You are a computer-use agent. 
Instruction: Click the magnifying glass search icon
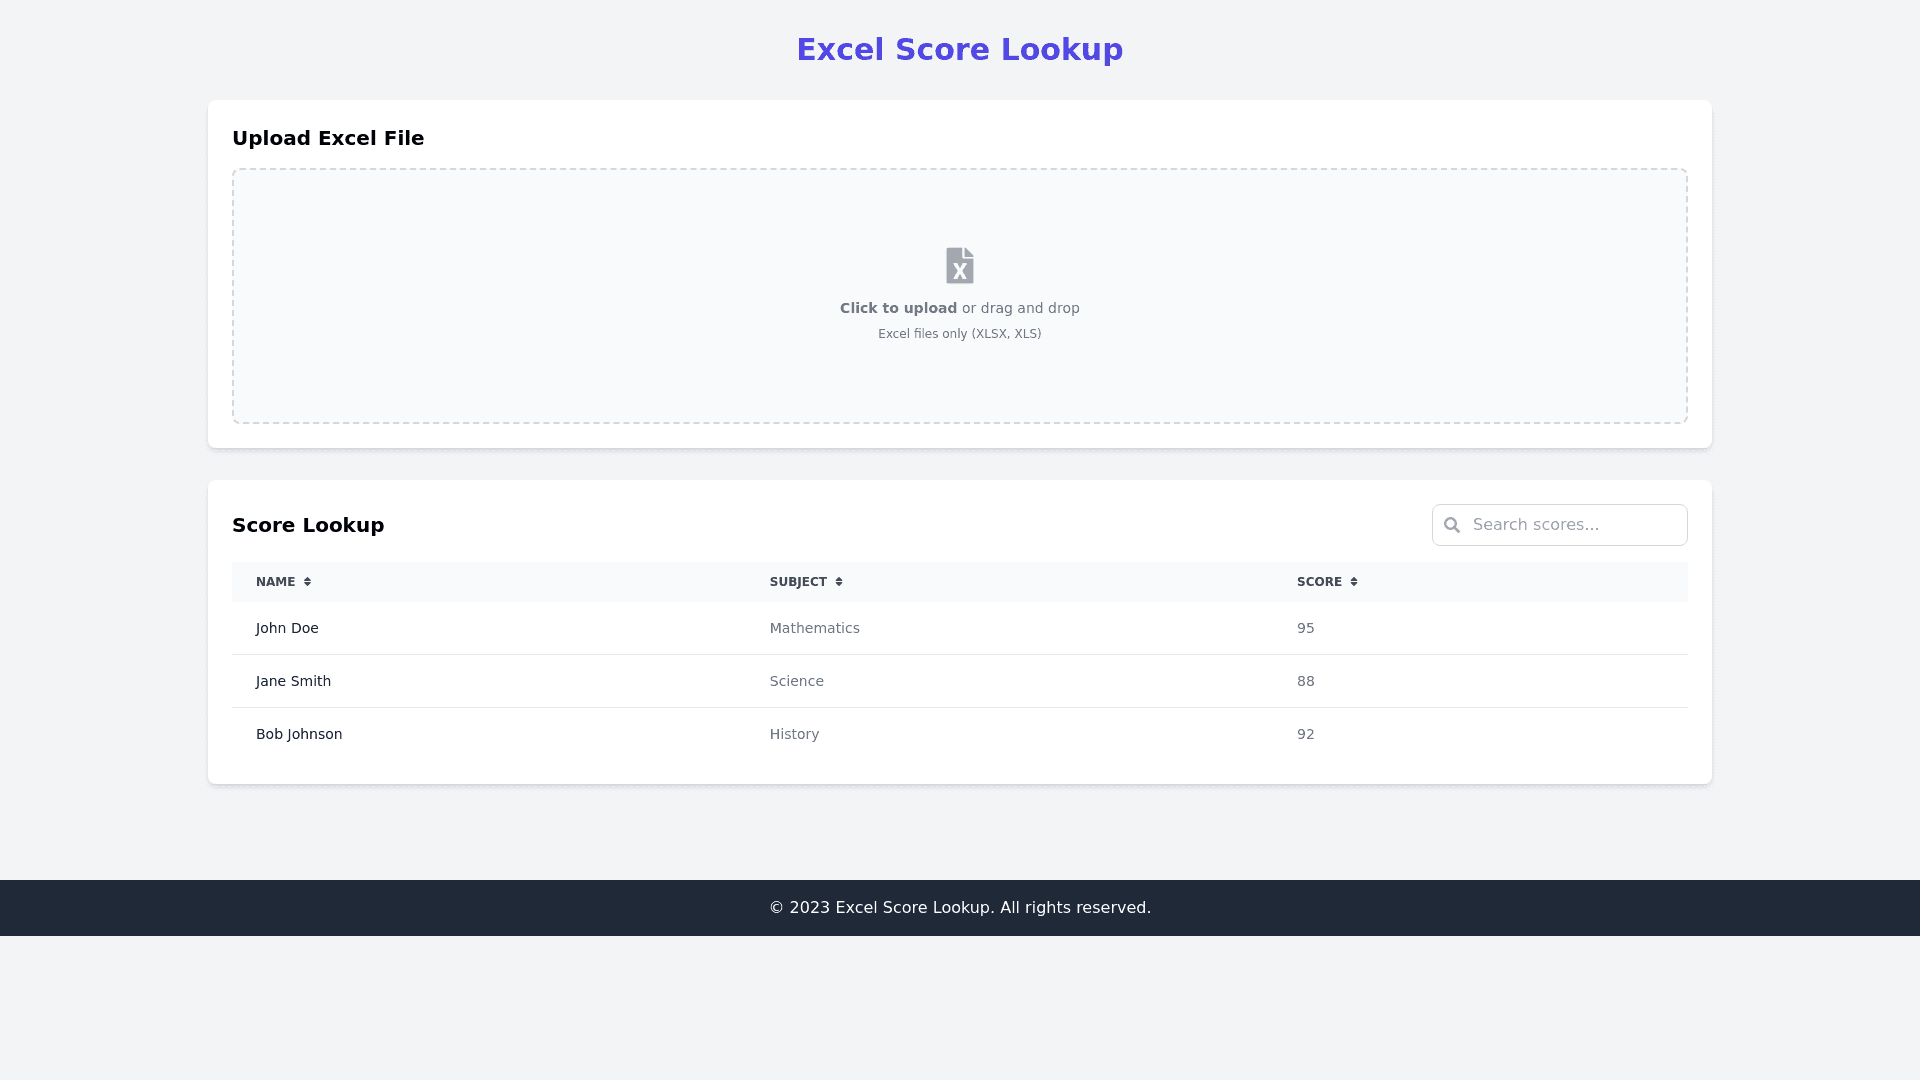coord(1452,524)
